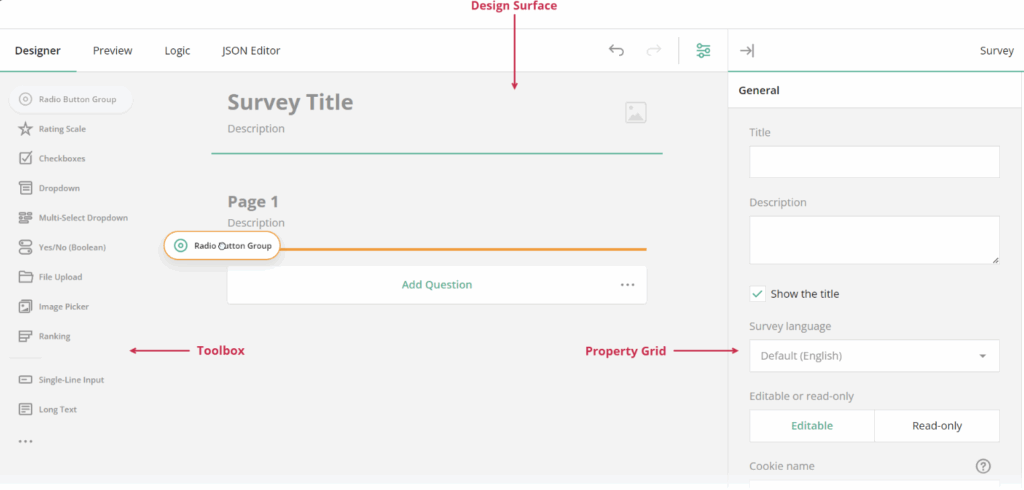Select the Rating Scale star icon
This screenshot has height=490, width=1024.
click(x=25, y=129)
